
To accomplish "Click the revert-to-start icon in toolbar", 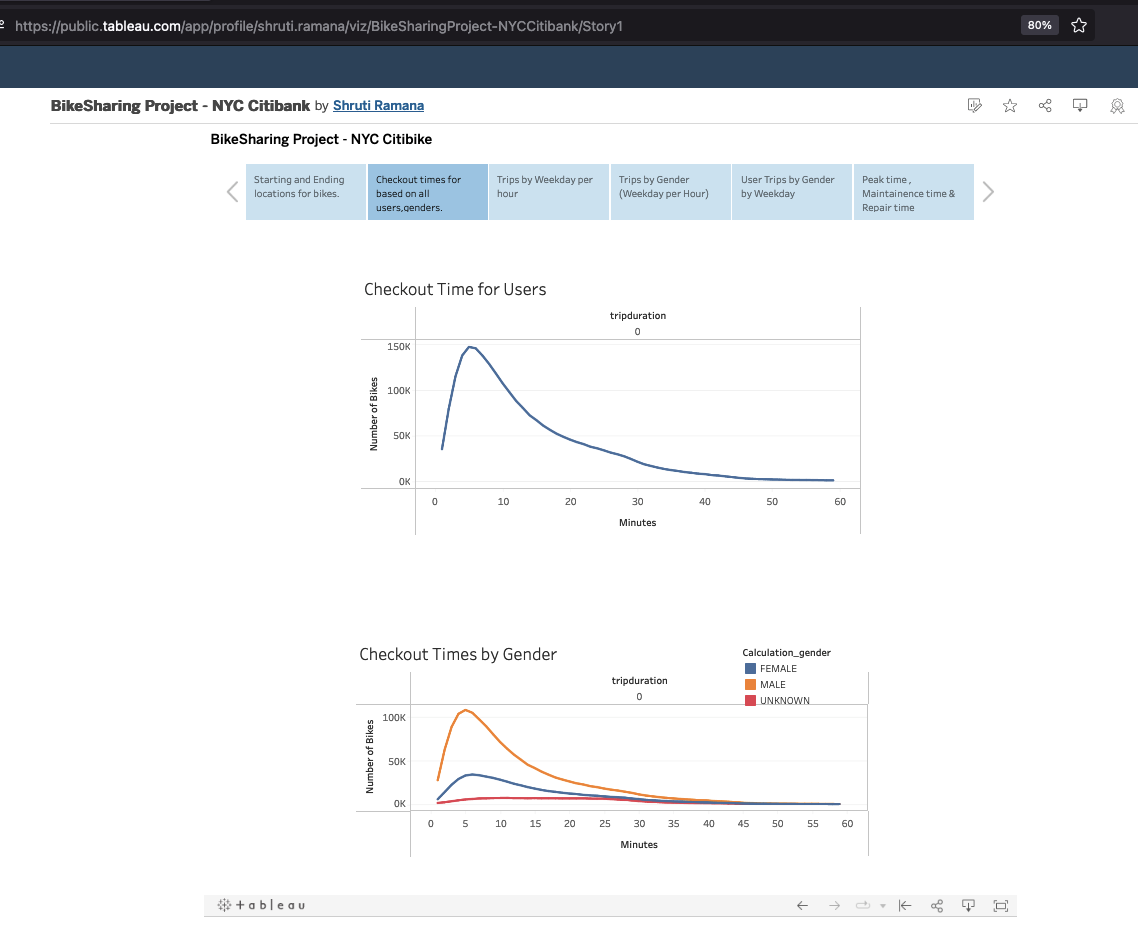I will pos(905,905).
